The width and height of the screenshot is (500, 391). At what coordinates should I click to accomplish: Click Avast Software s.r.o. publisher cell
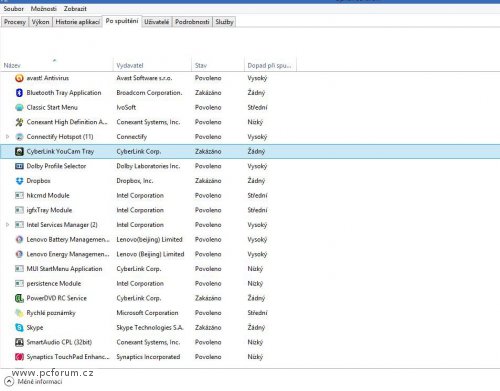coord(144,78)
